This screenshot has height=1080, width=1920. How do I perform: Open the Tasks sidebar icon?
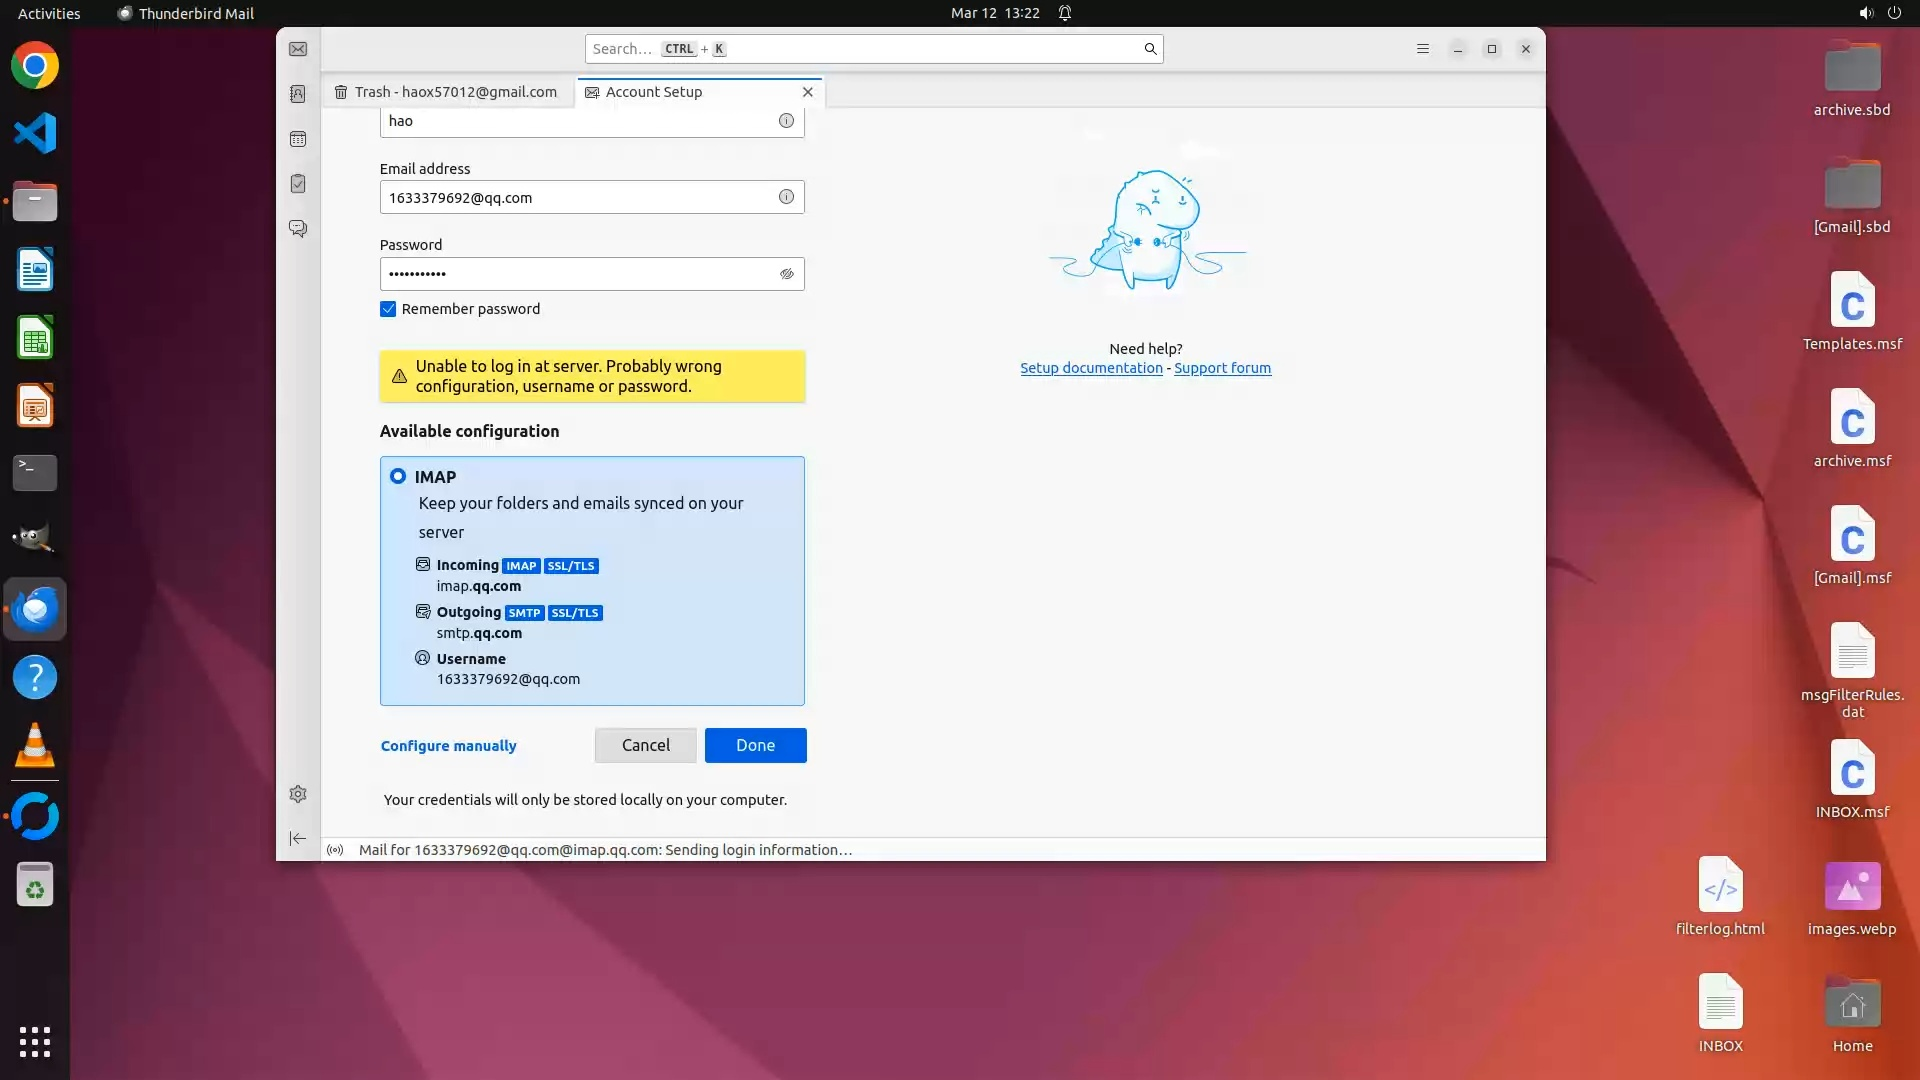tap(298, 184)
